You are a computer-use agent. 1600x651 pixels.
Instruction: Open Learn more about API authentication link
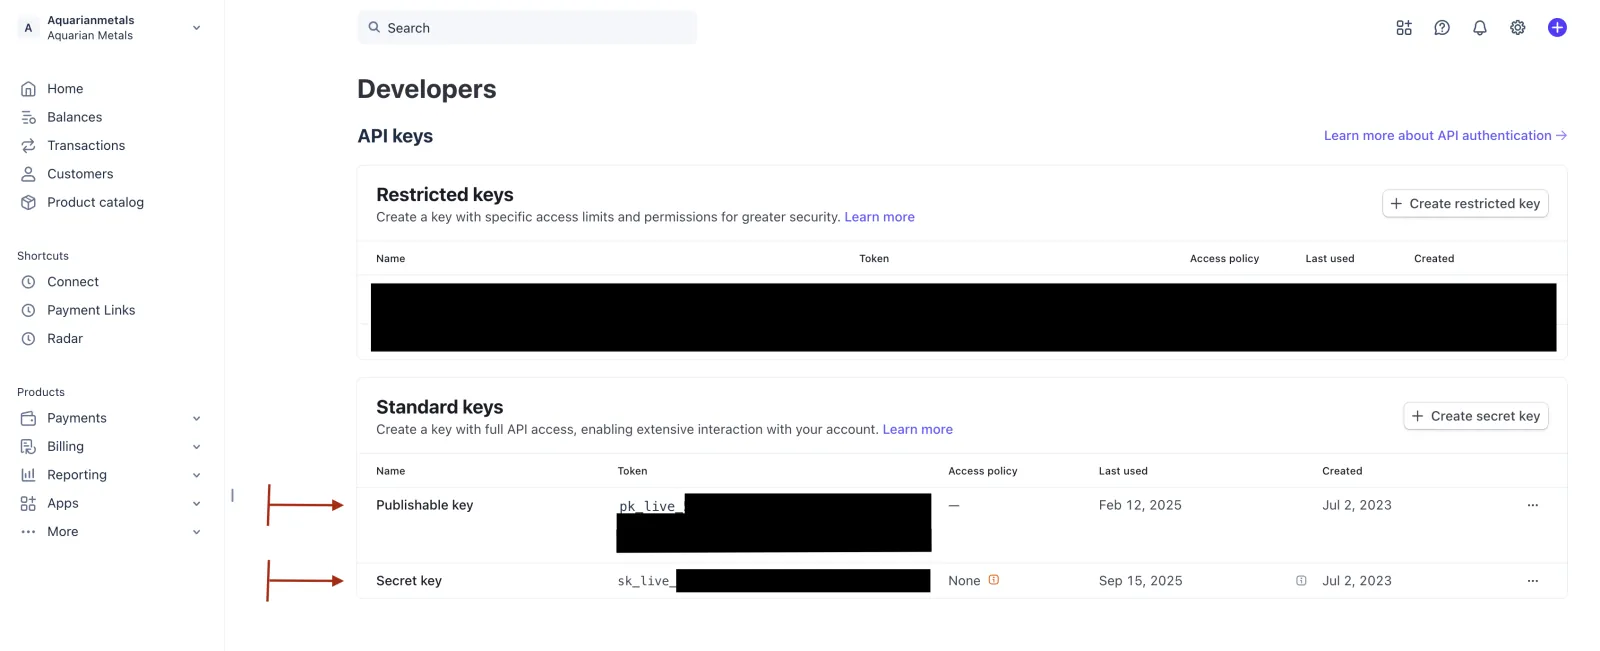pyautogui.click(x=1445, y=136)
